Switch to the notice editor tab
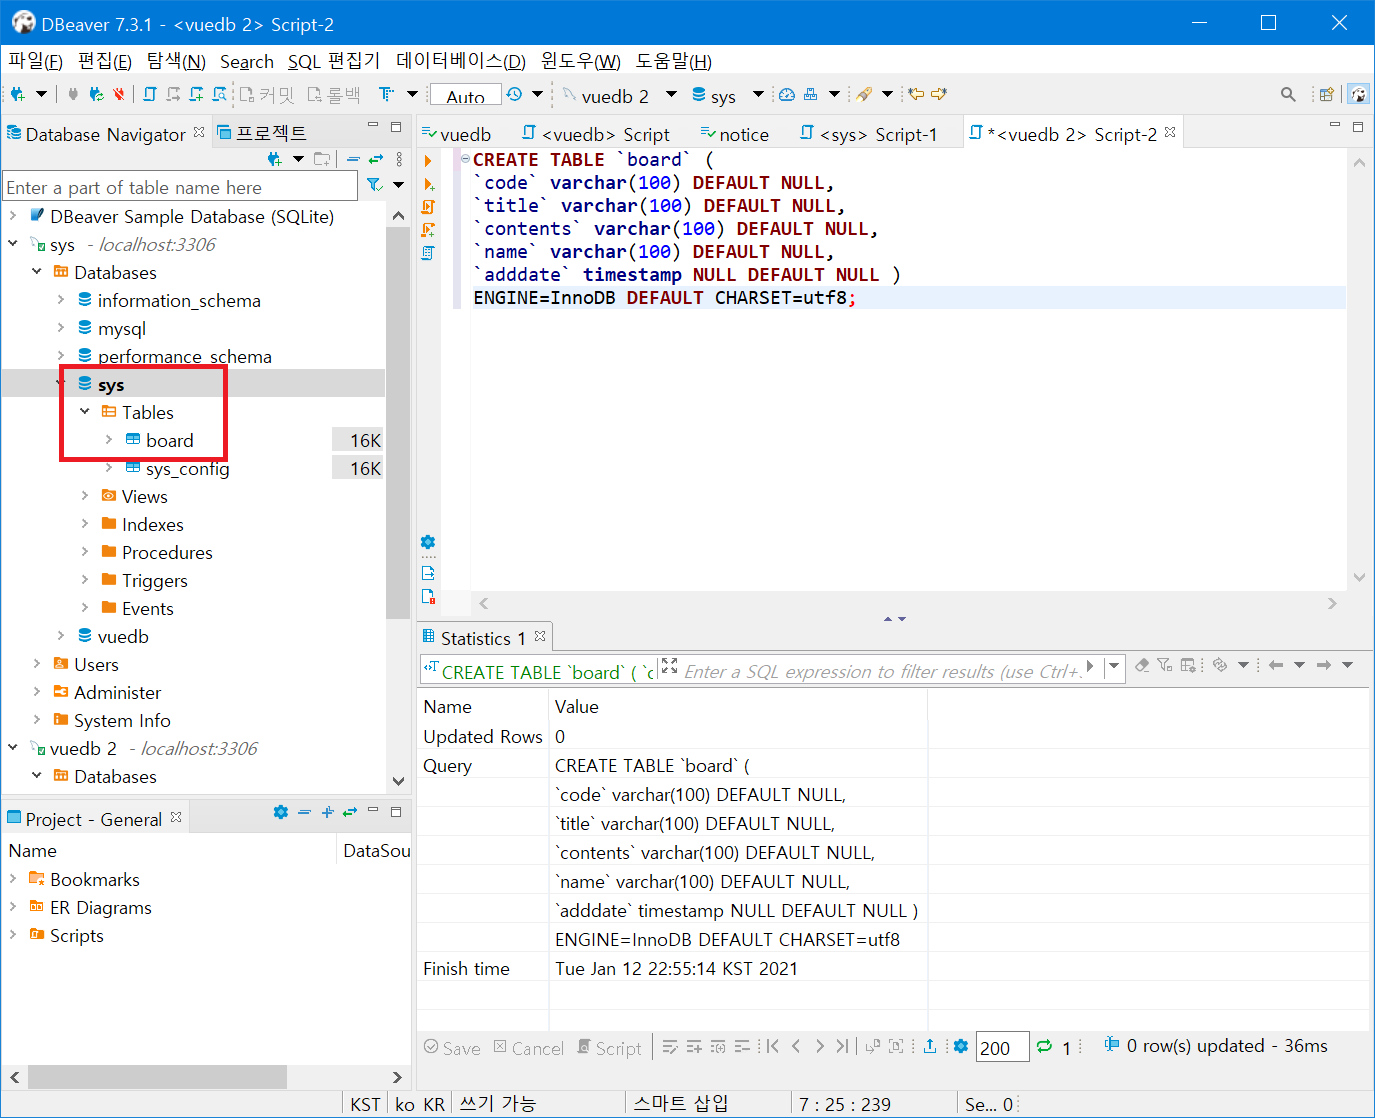 [735, 134]
